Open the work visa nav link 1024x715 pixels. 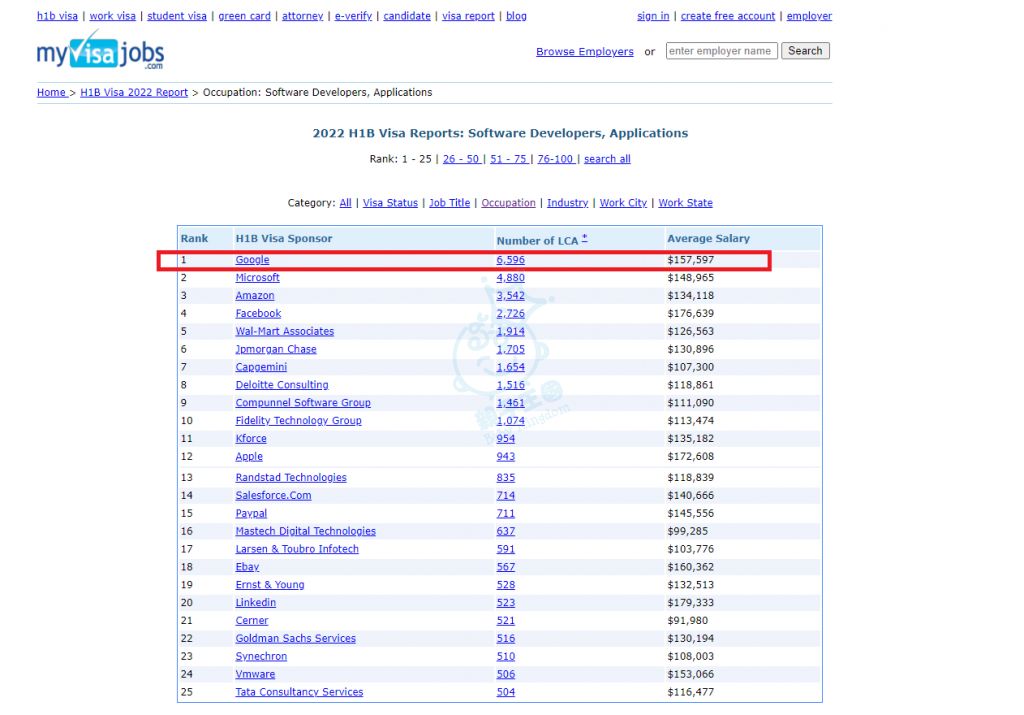click(112, 16)
